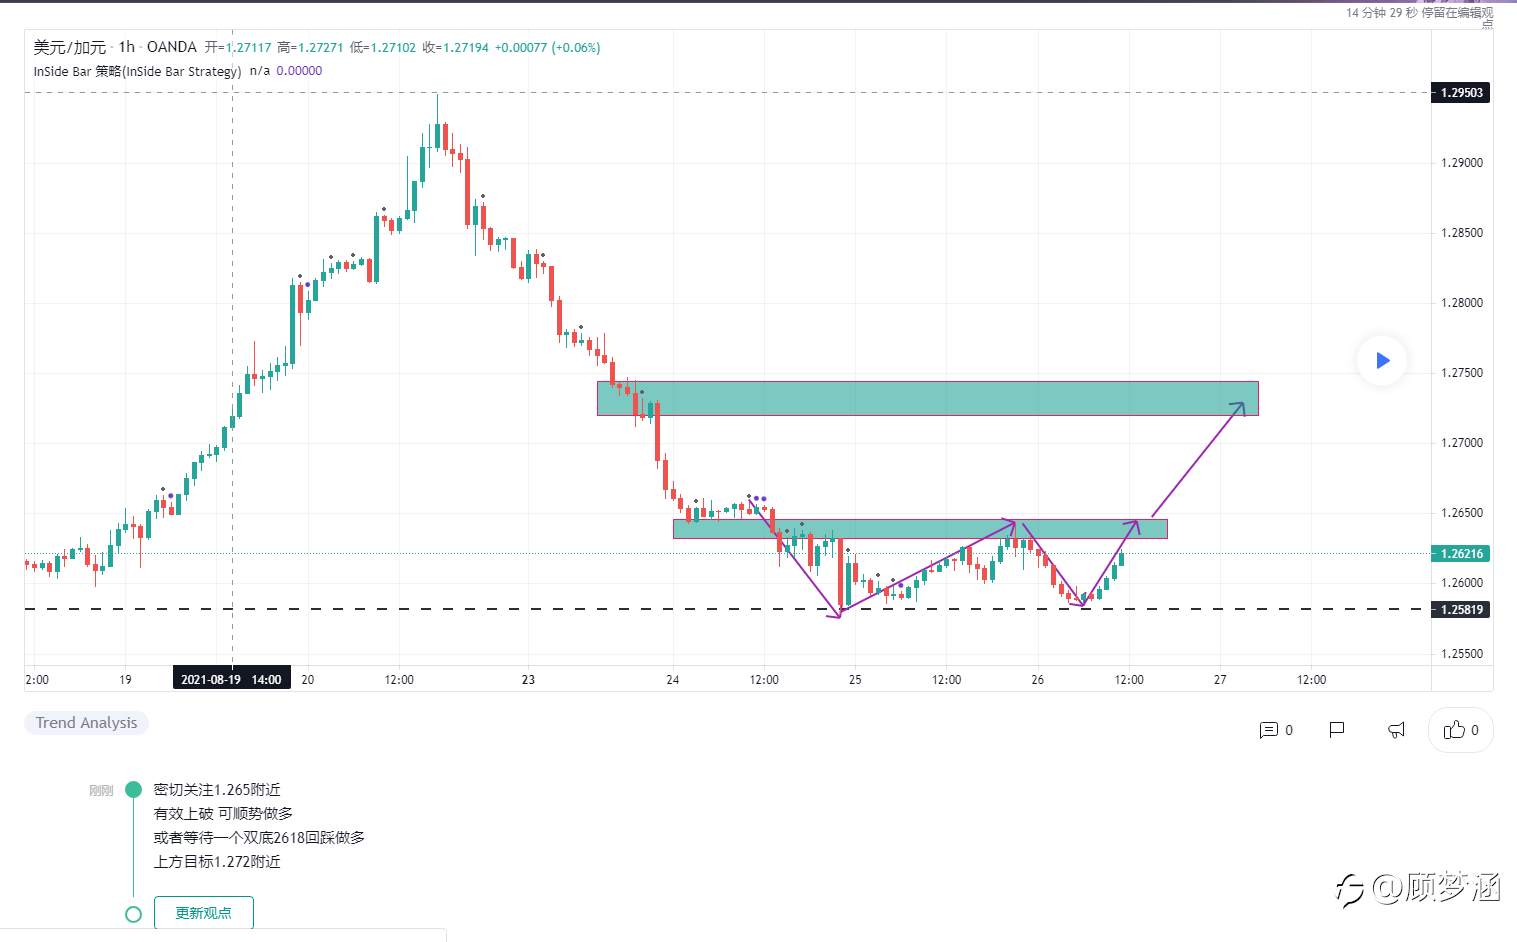
Task: Click the 1h timeframe label
Action: [x=126, y=47]
